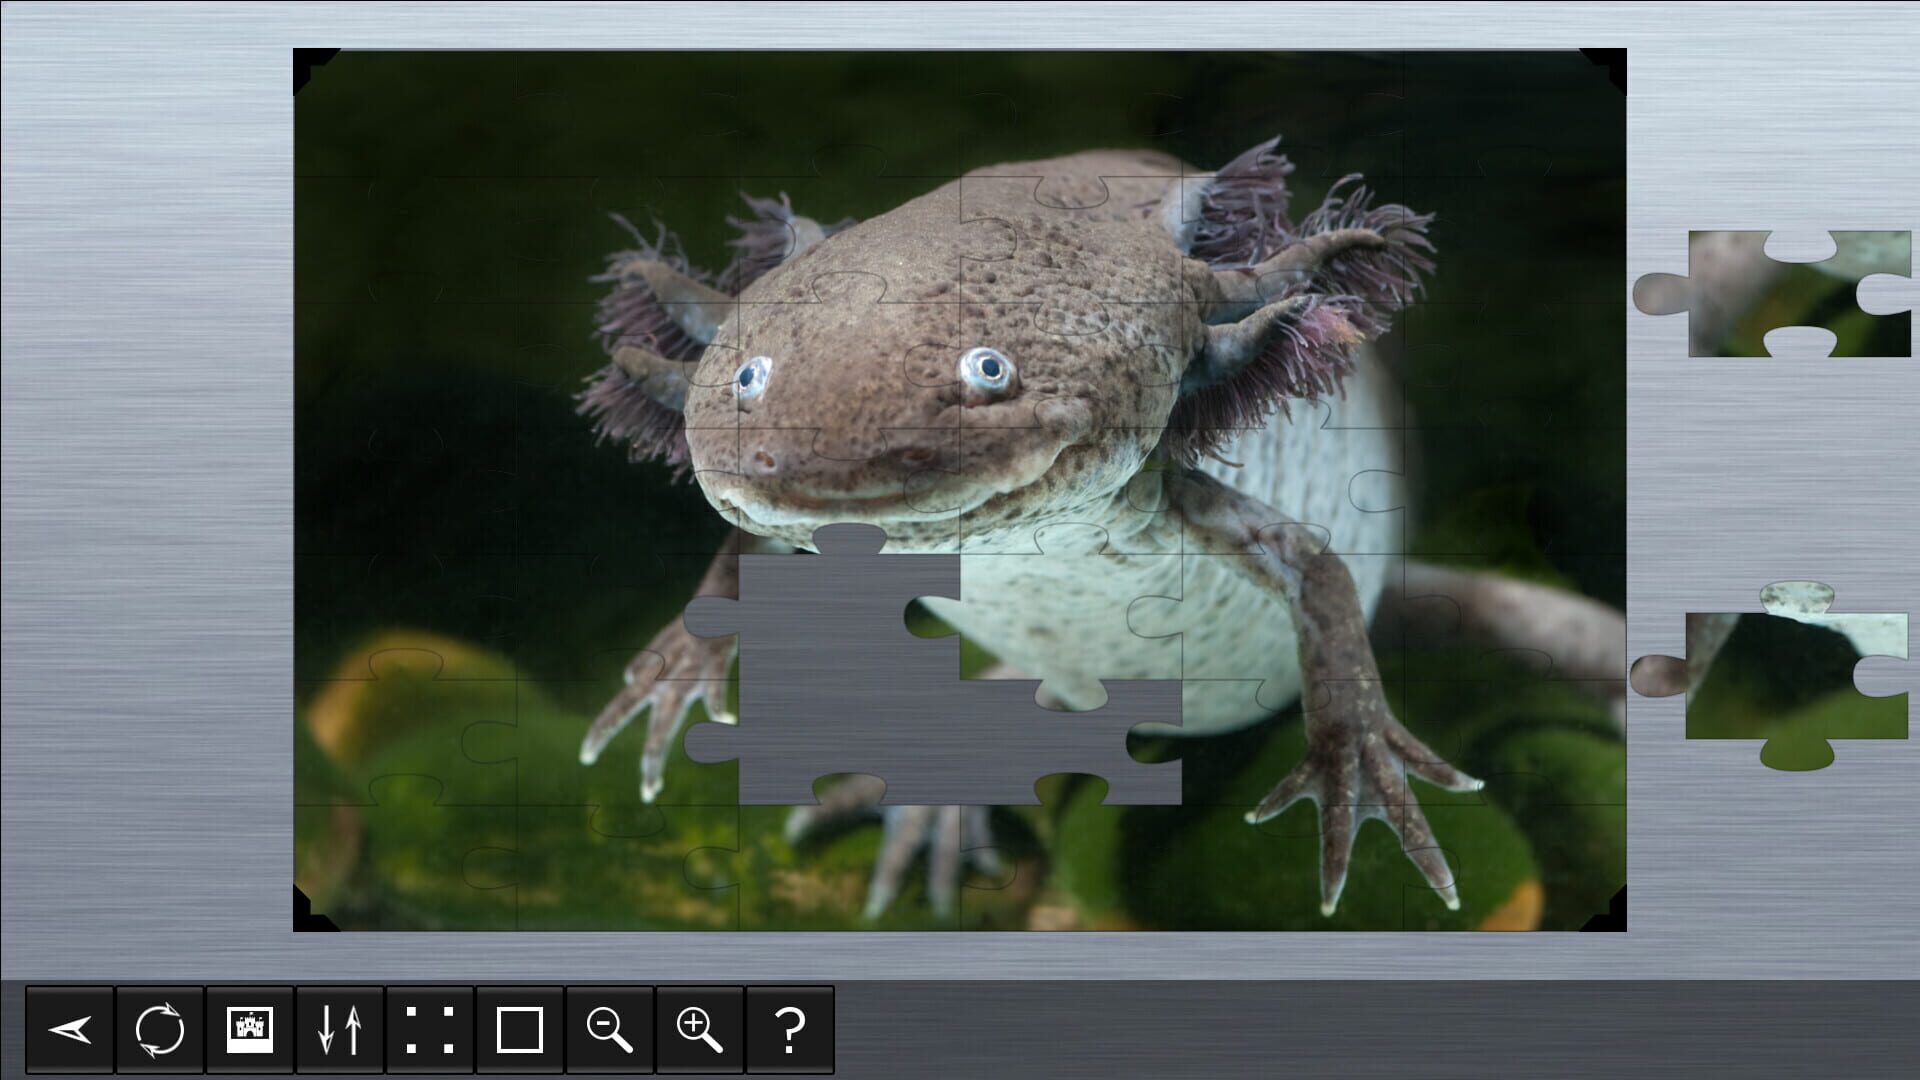Click the back arrow to exit the puzzle

click(70, 1031)
